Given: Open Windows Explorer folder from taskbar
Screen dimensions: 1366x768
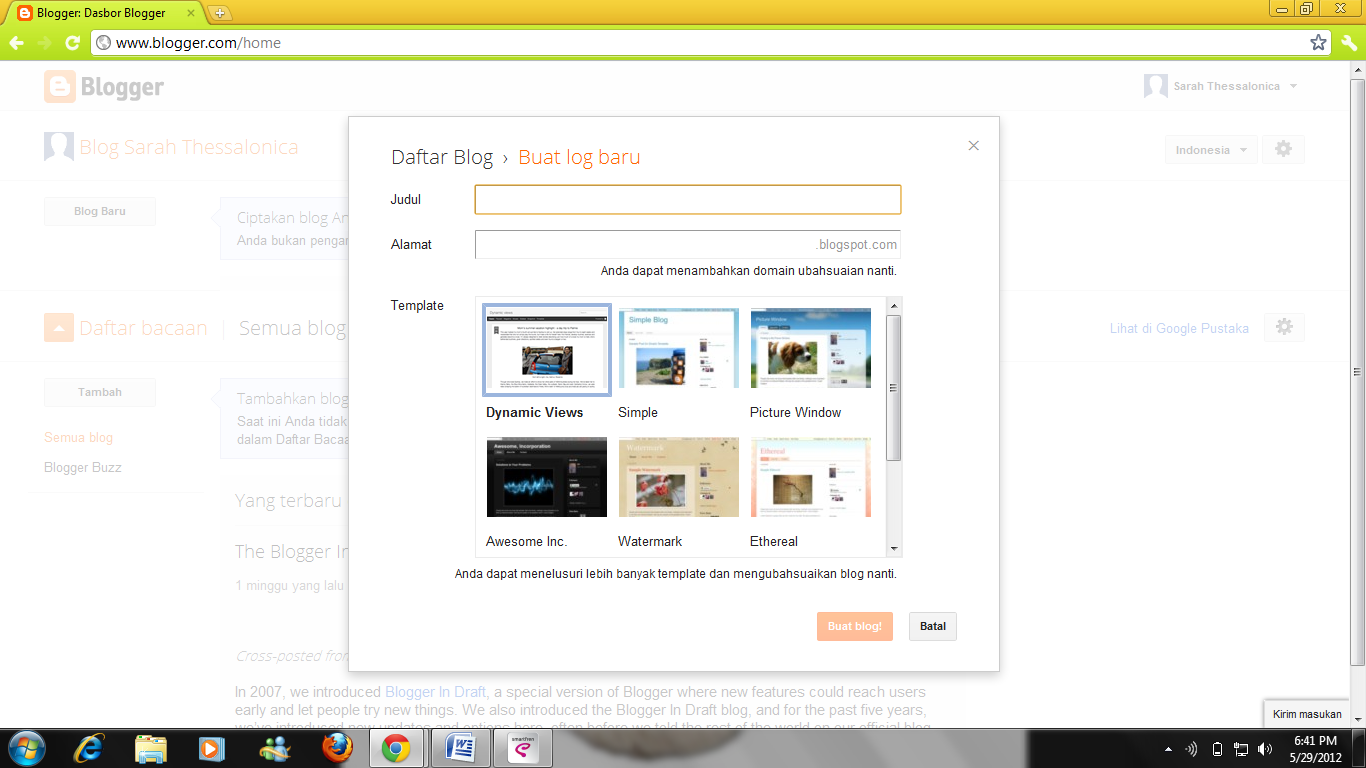Looking at the screenshot, I should click(x=151, y=748).
